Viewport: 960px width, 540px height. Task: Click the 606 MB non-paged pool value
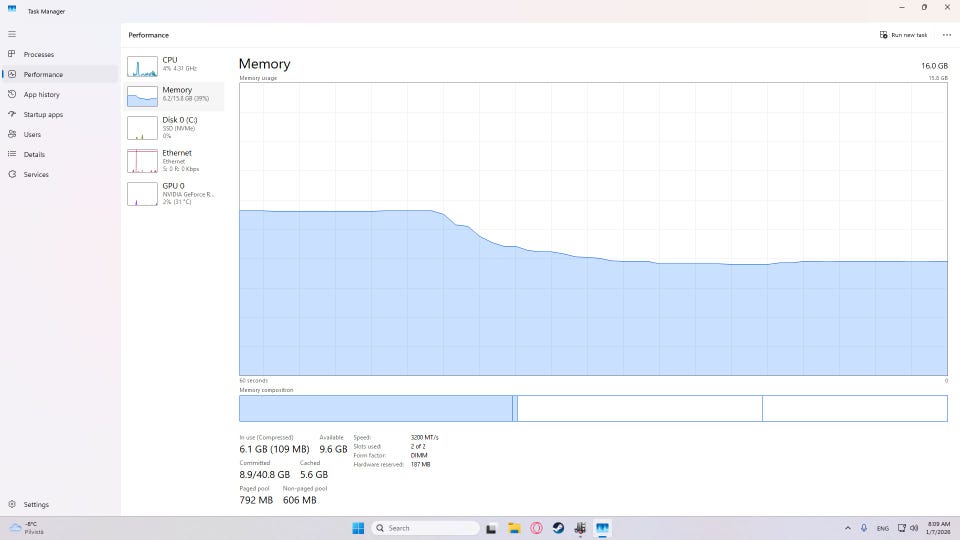click(x=299, y=500)
